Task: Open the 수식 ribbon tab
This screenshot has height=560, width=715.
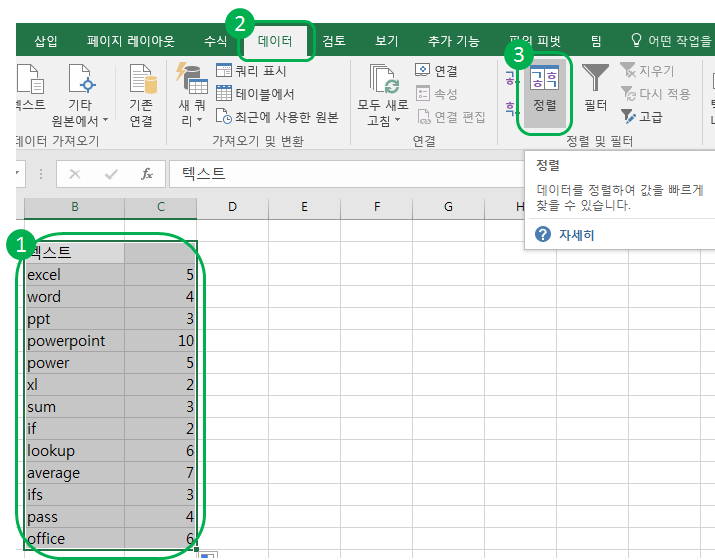Action: pyautogui.click(x=215, y=41)
